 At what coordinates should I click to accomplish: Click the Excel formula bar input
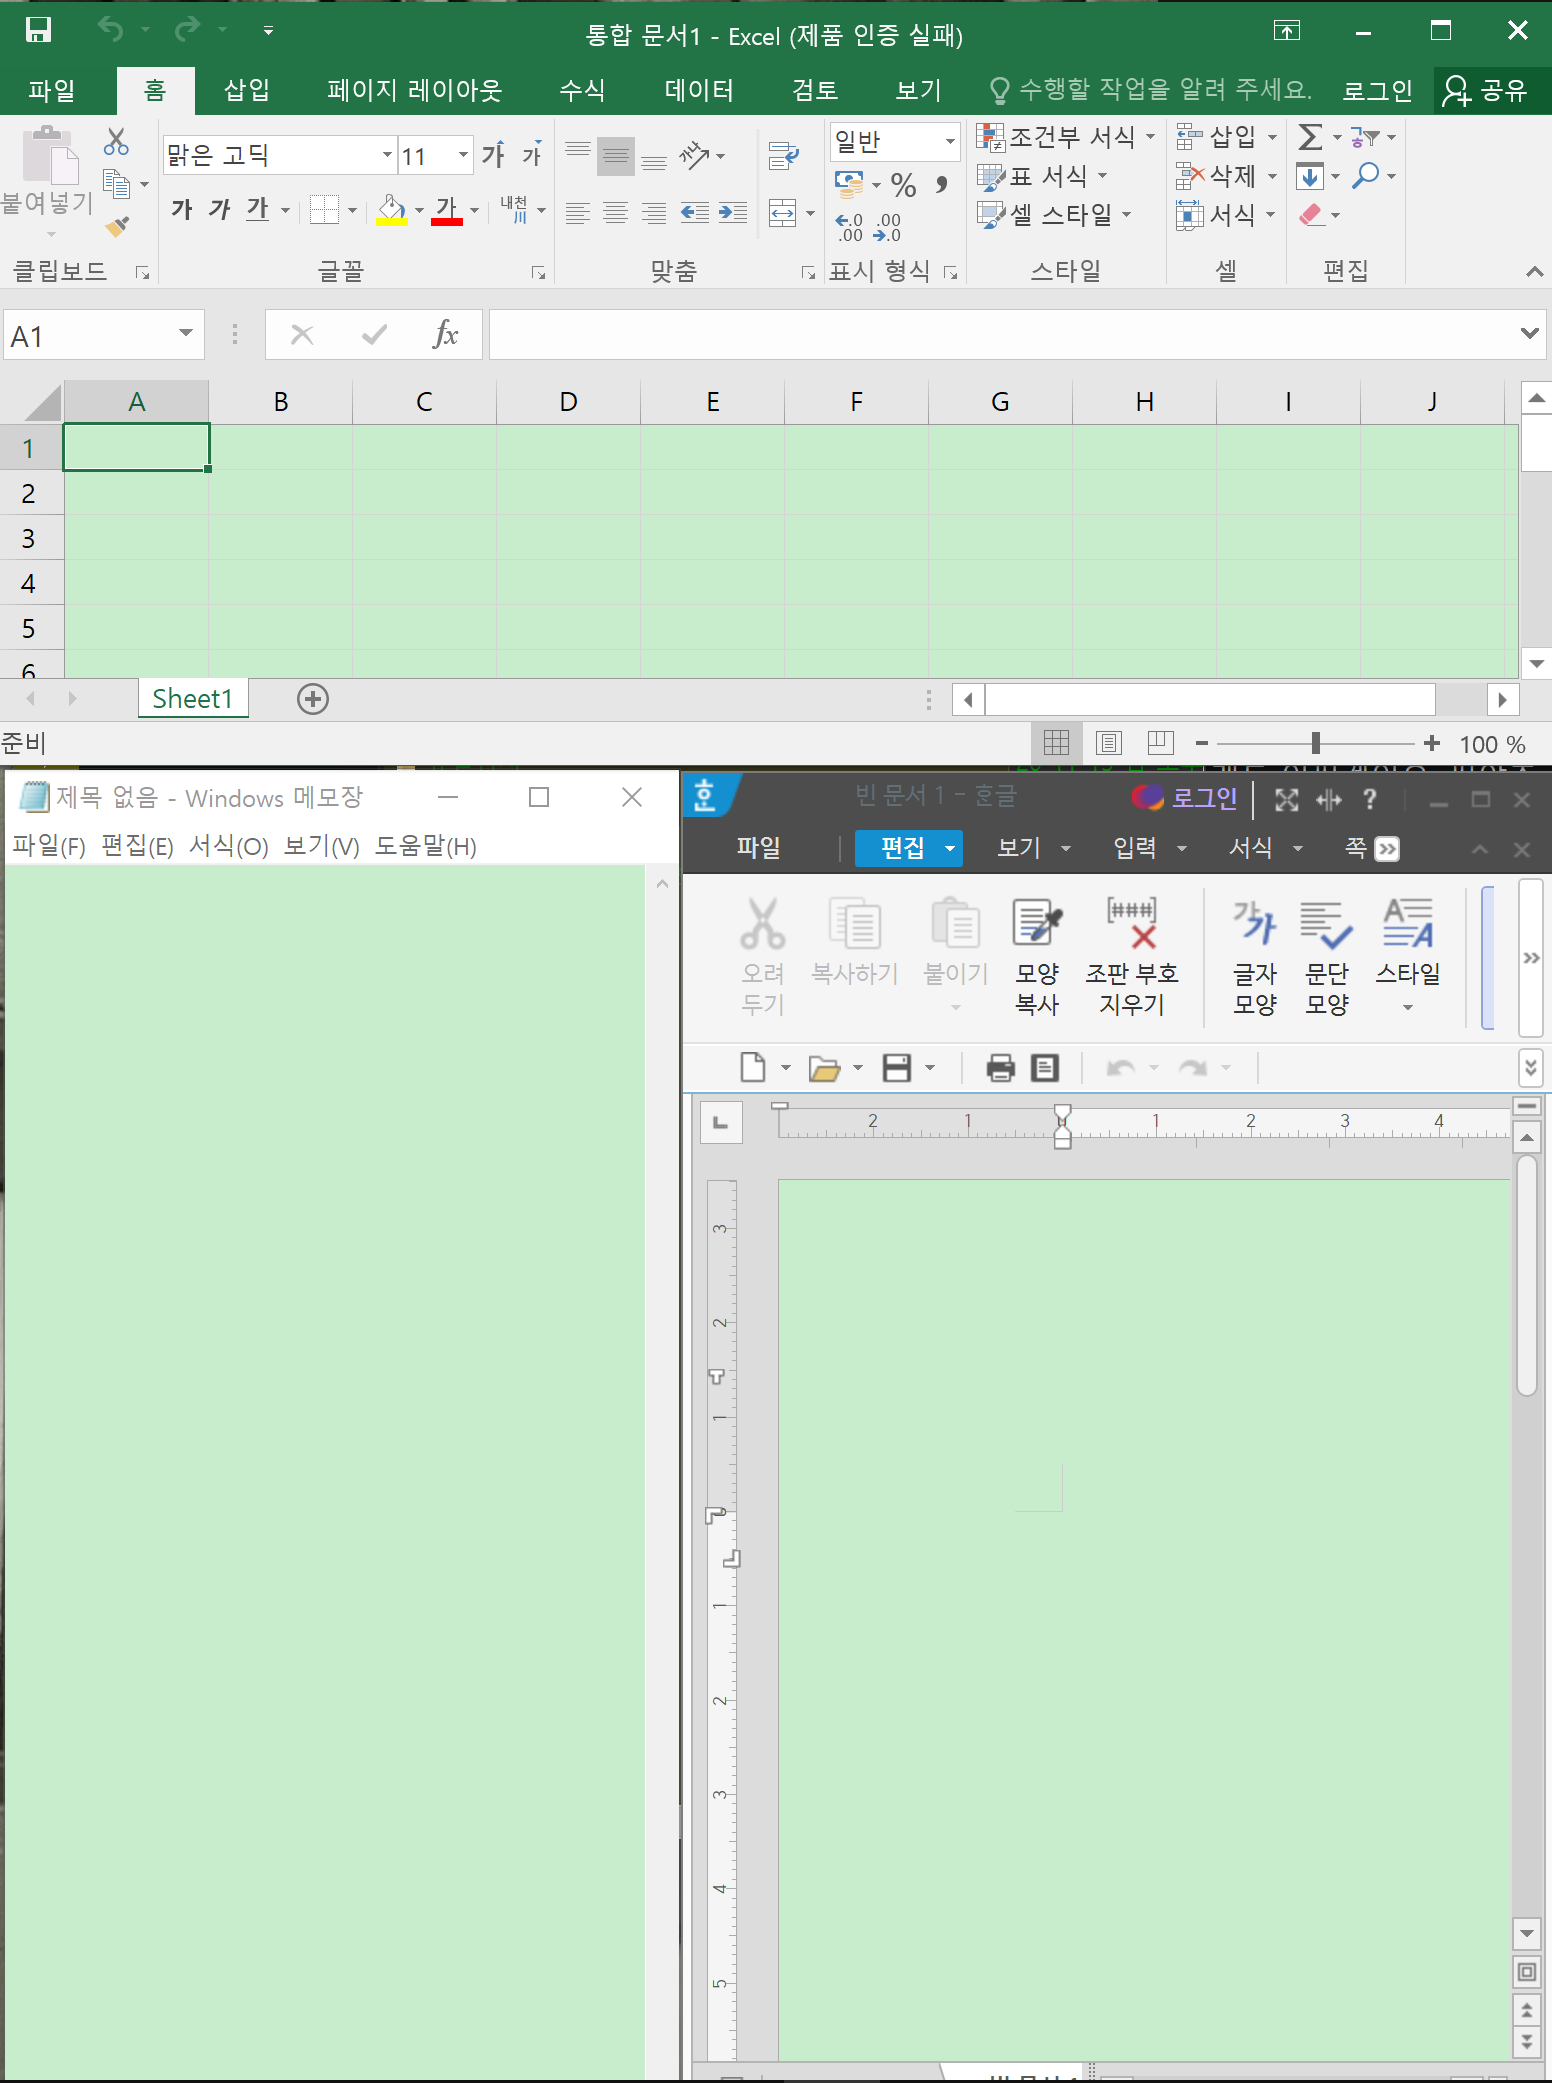(x=1003, y=334)
